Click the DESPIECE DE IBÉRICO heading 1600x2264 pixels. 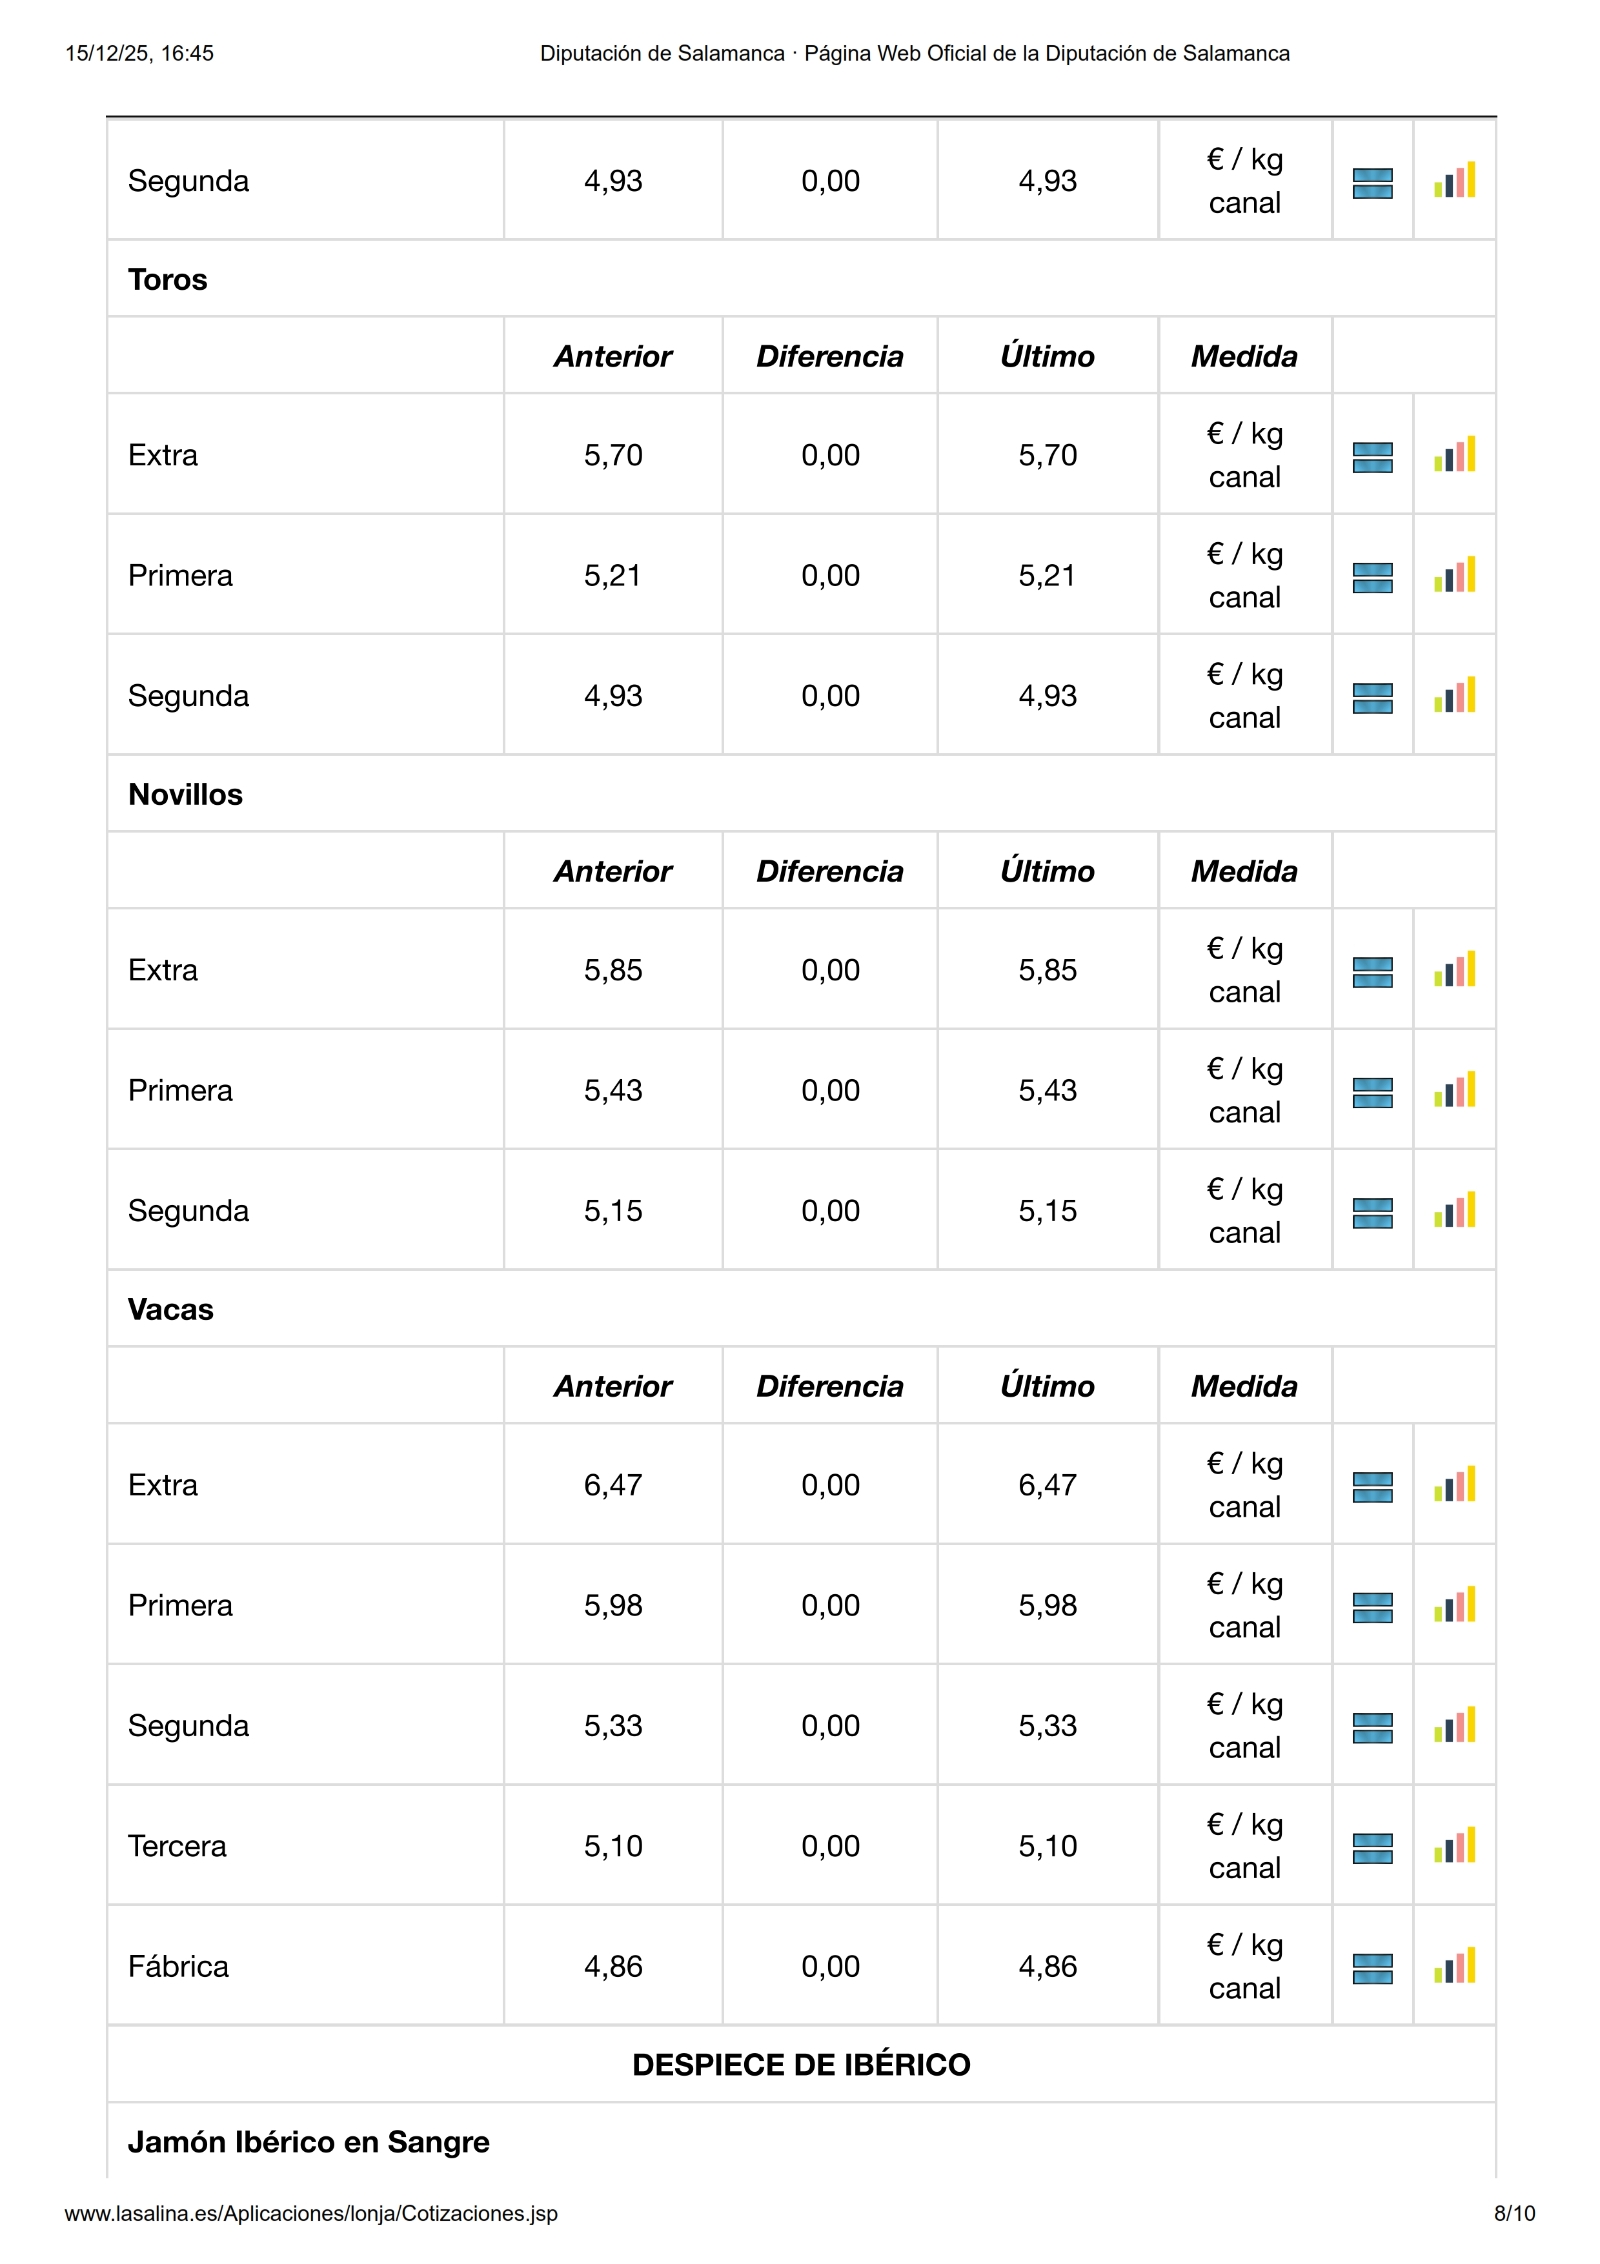click(x=801, y=2064)
